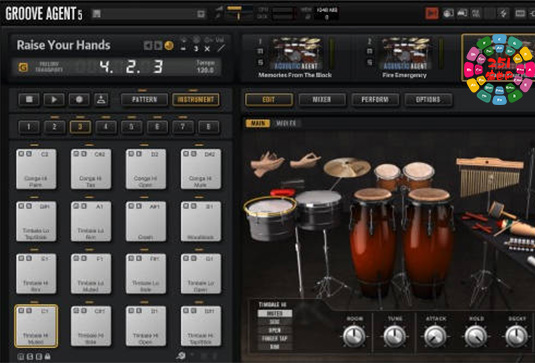Select the Finger Tap articulation
The image size is (535, 363).
pos(275,338)
